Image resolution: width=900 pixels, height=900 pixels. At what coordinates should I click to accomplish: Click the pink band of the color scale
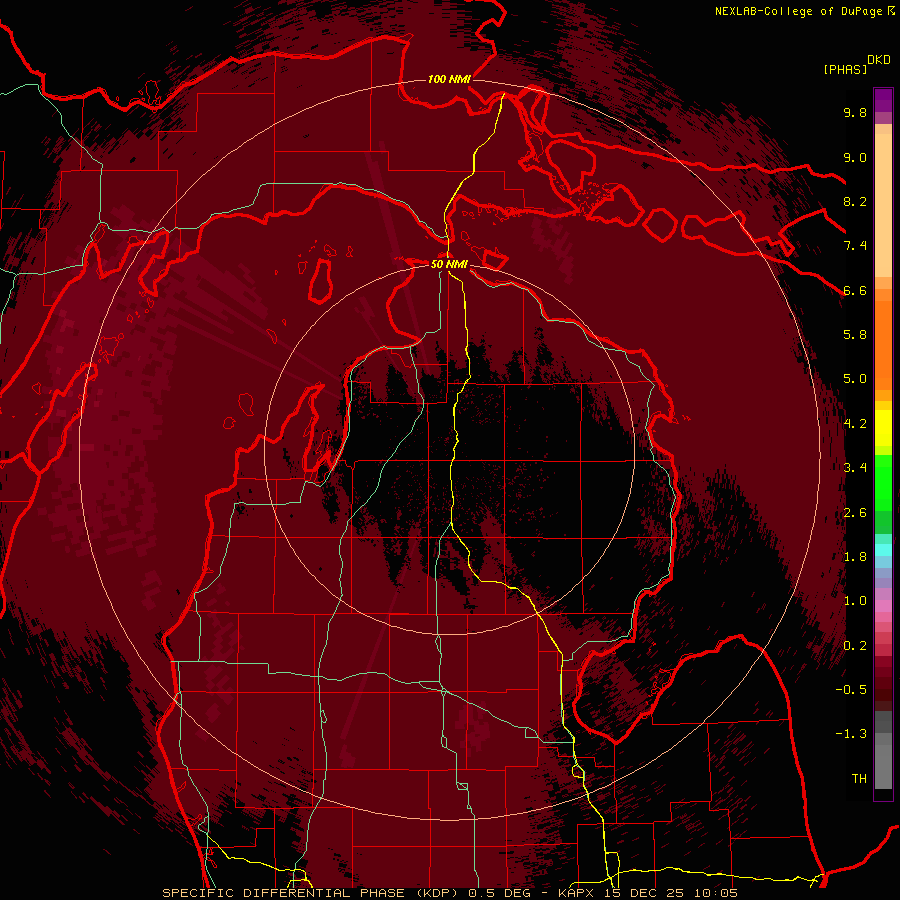pyautogui.click(x=883, y=606)
